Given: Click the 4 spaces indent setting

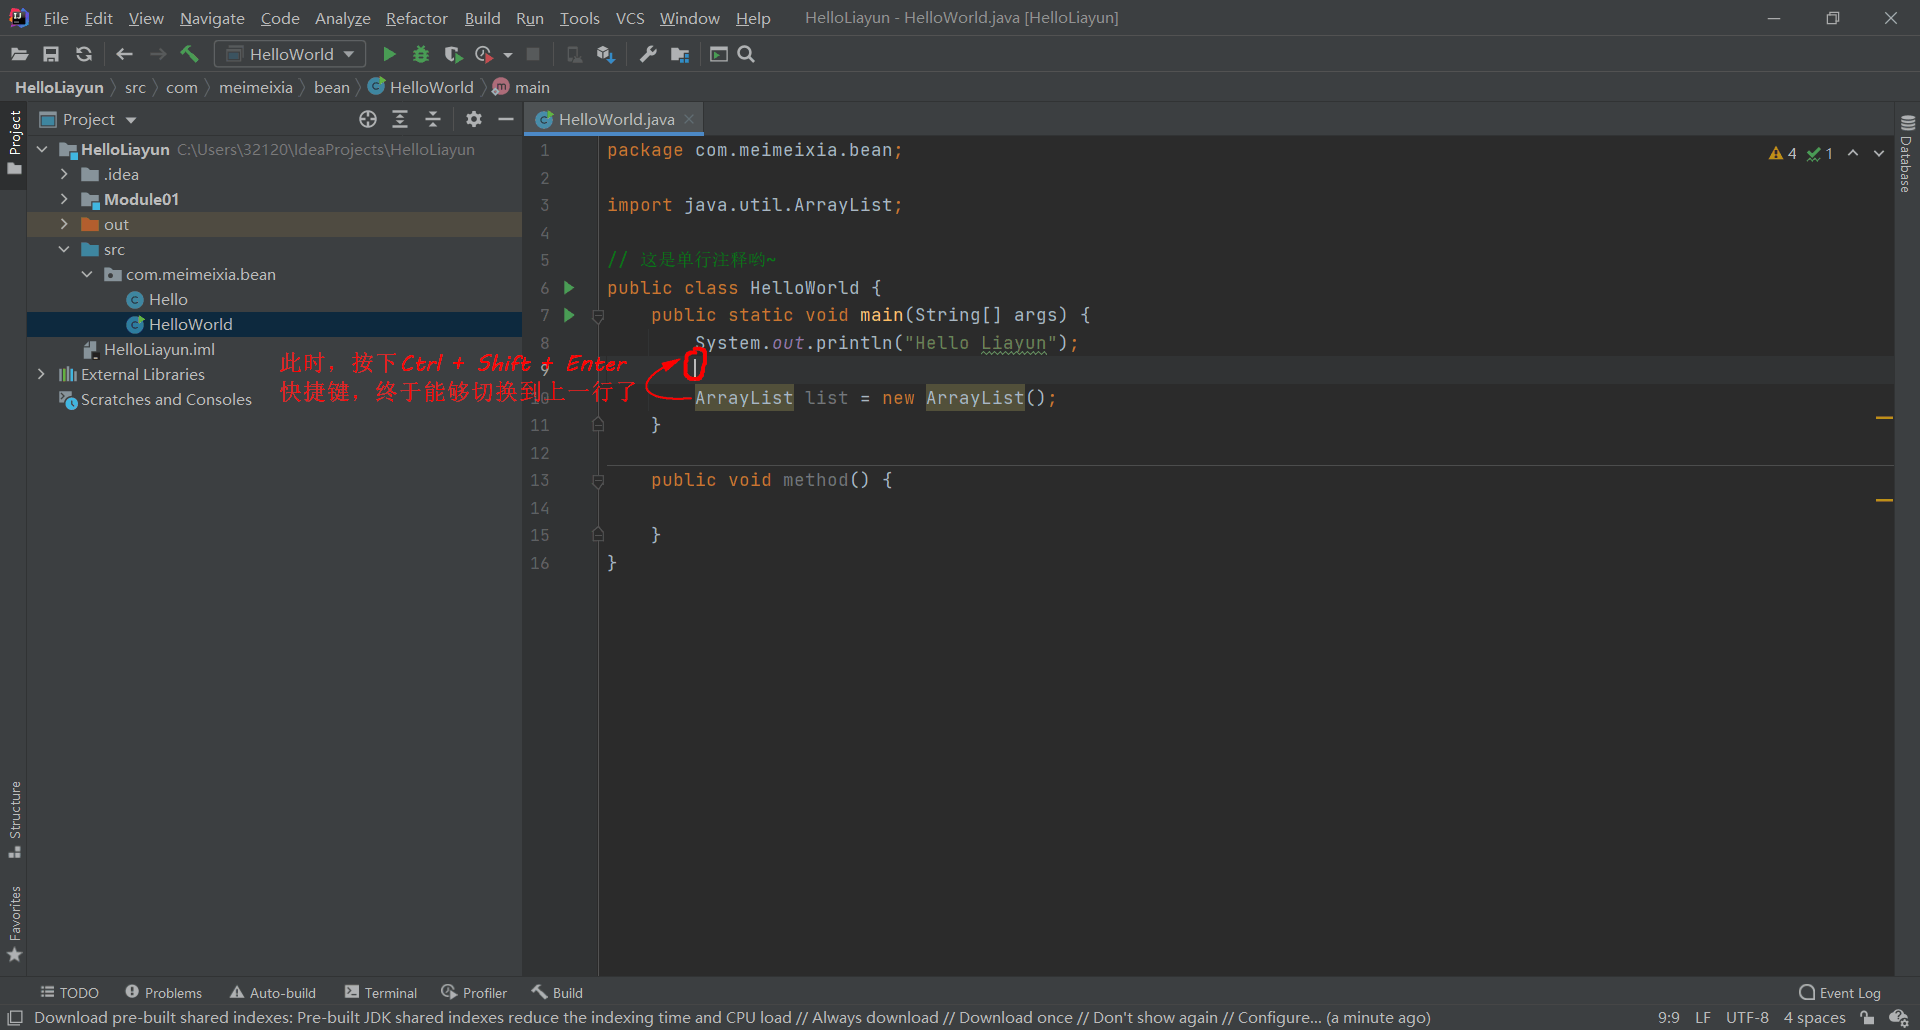Looking at the screenshot, I should 1814,1018.
